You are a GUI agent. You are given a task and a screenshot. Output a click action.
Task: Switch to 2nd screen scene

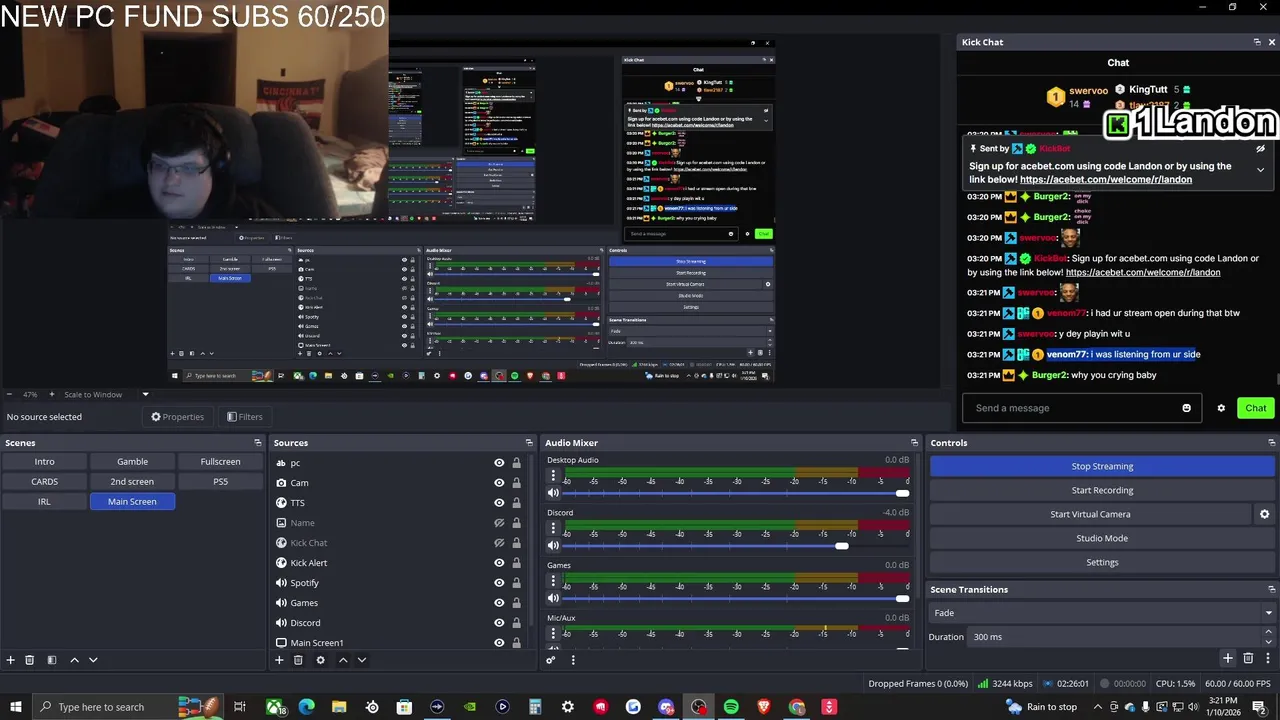point(132,482)
